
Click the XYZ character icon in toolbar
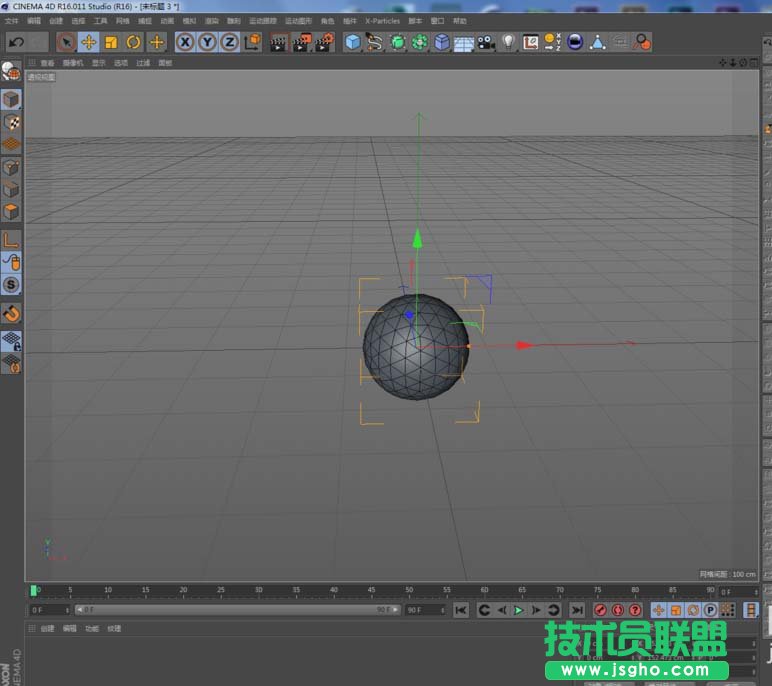coord(552,42)
